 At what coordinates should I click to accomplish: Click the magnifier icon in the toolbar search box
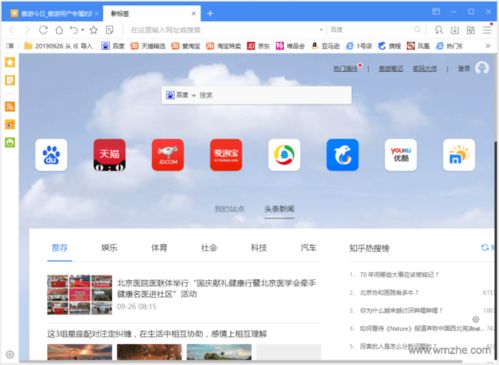coord(417,30)
